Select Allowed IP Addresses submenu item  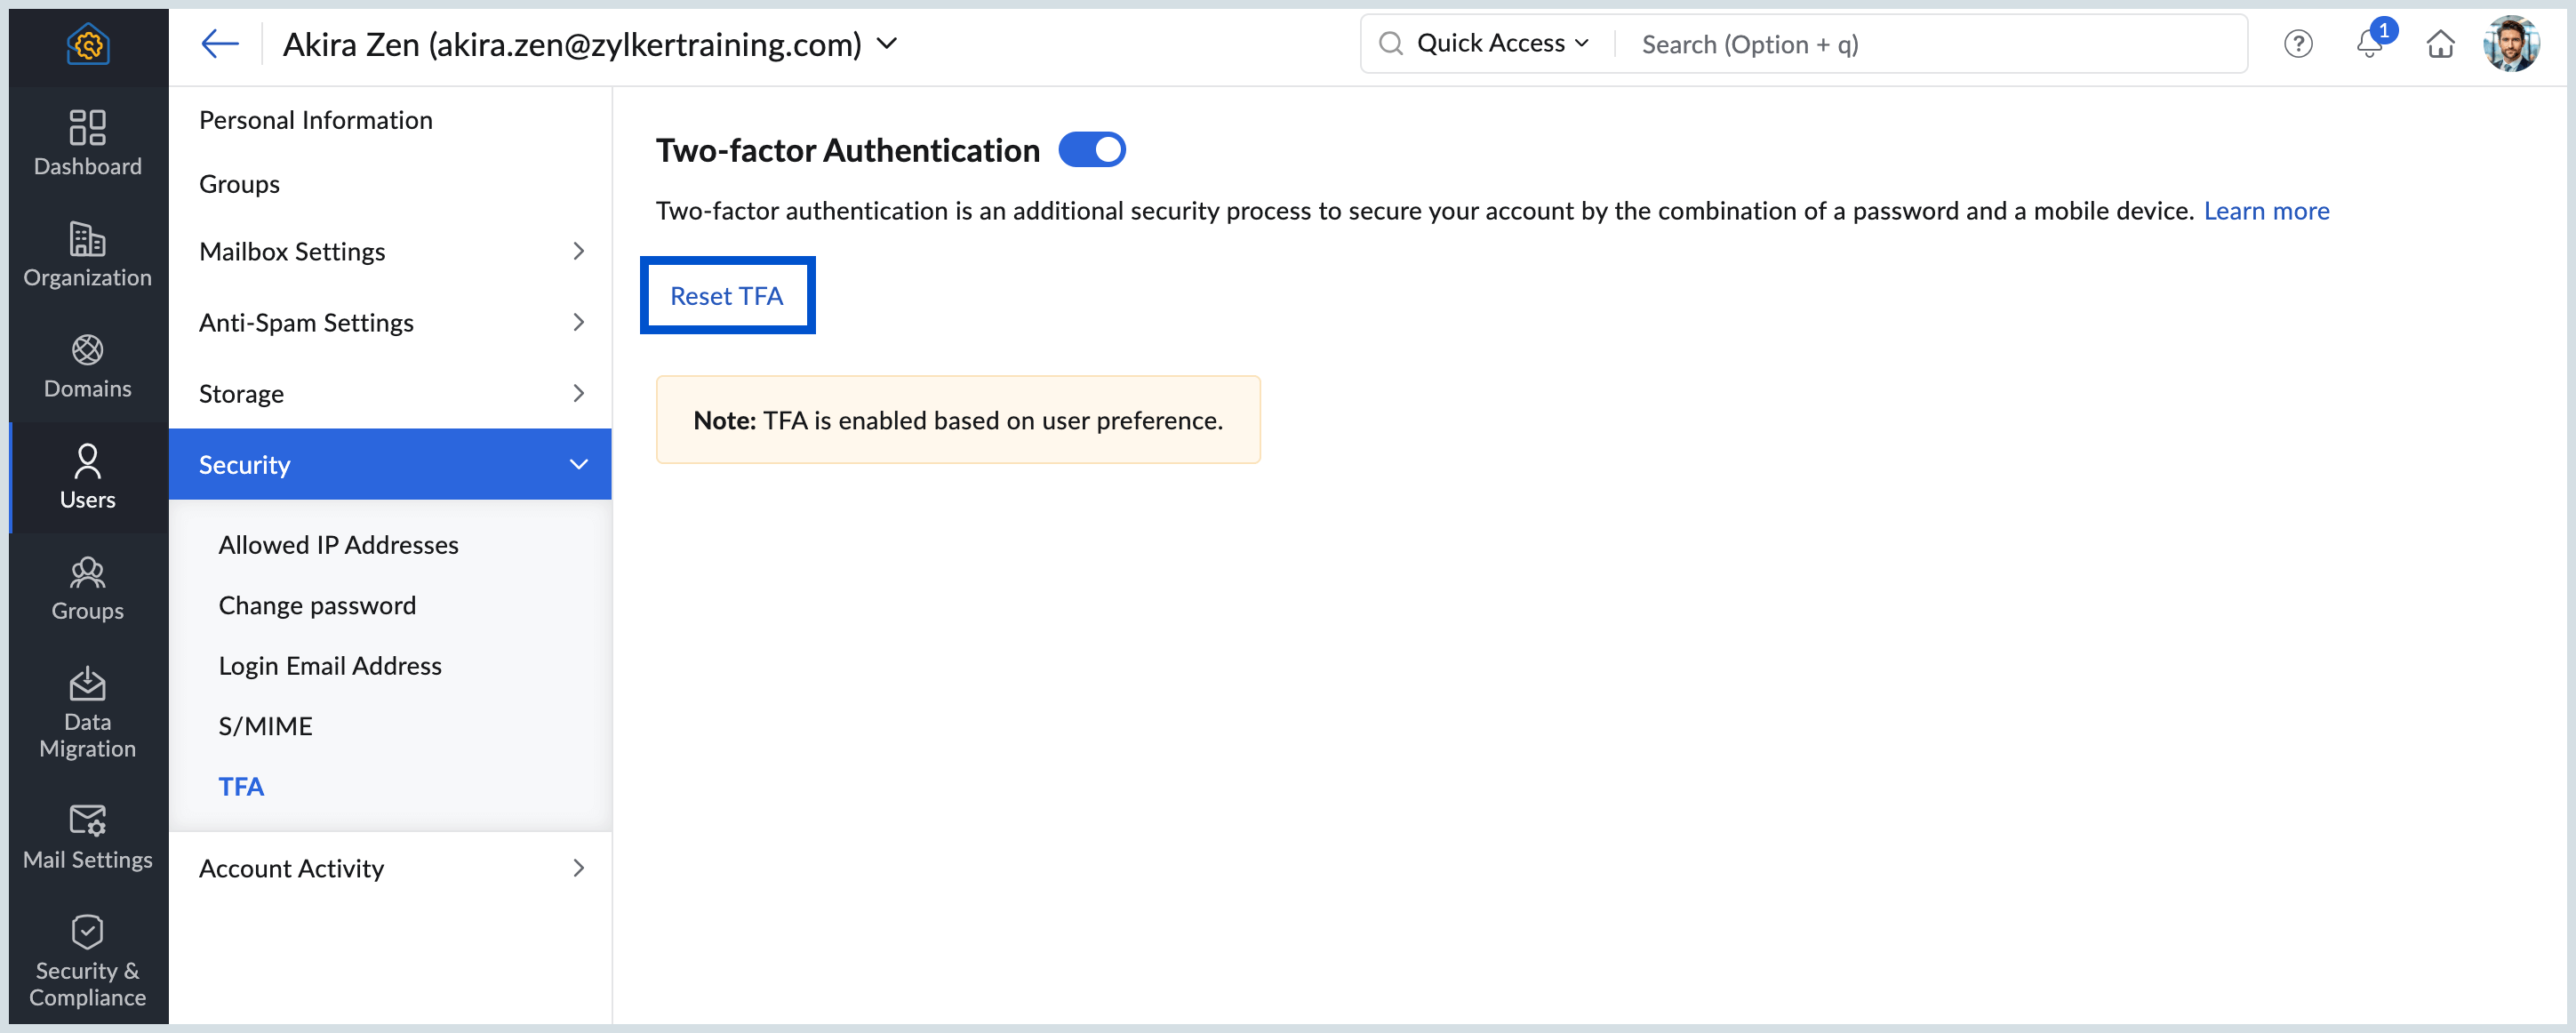click(338, 545)
